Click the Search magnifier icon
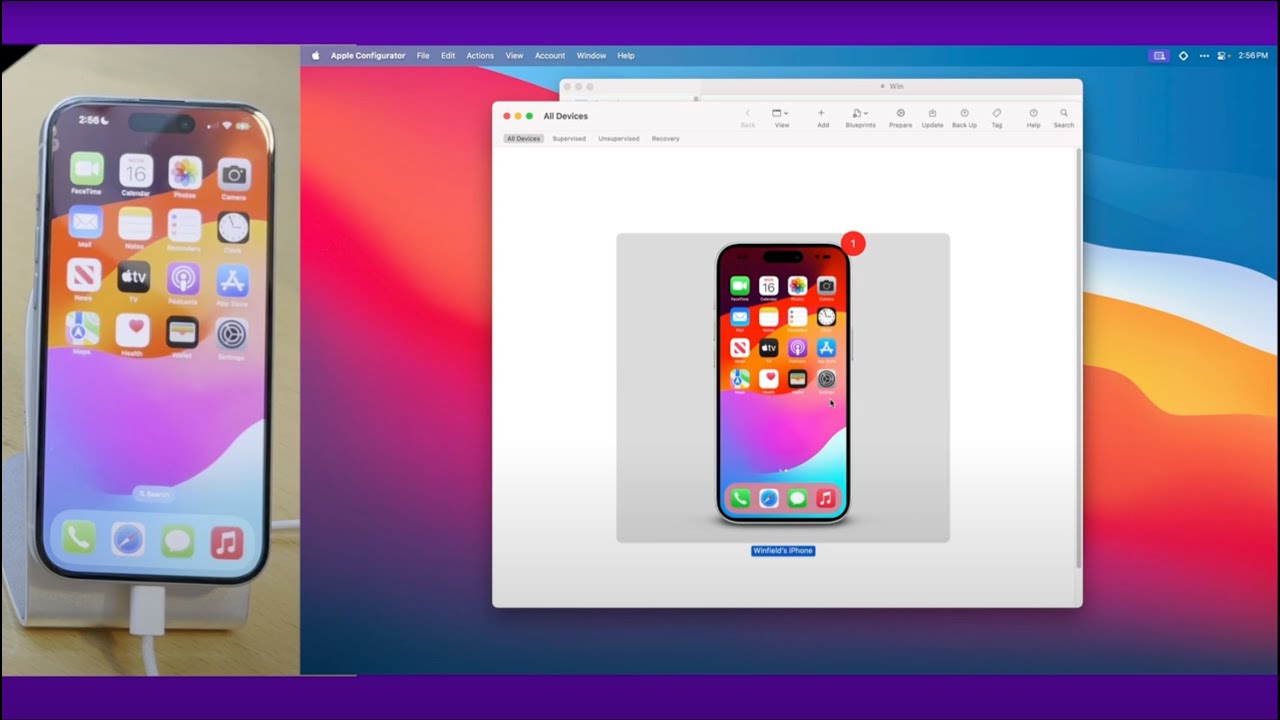Screen dimensions: 1280x720 [x=1064, y=114]
